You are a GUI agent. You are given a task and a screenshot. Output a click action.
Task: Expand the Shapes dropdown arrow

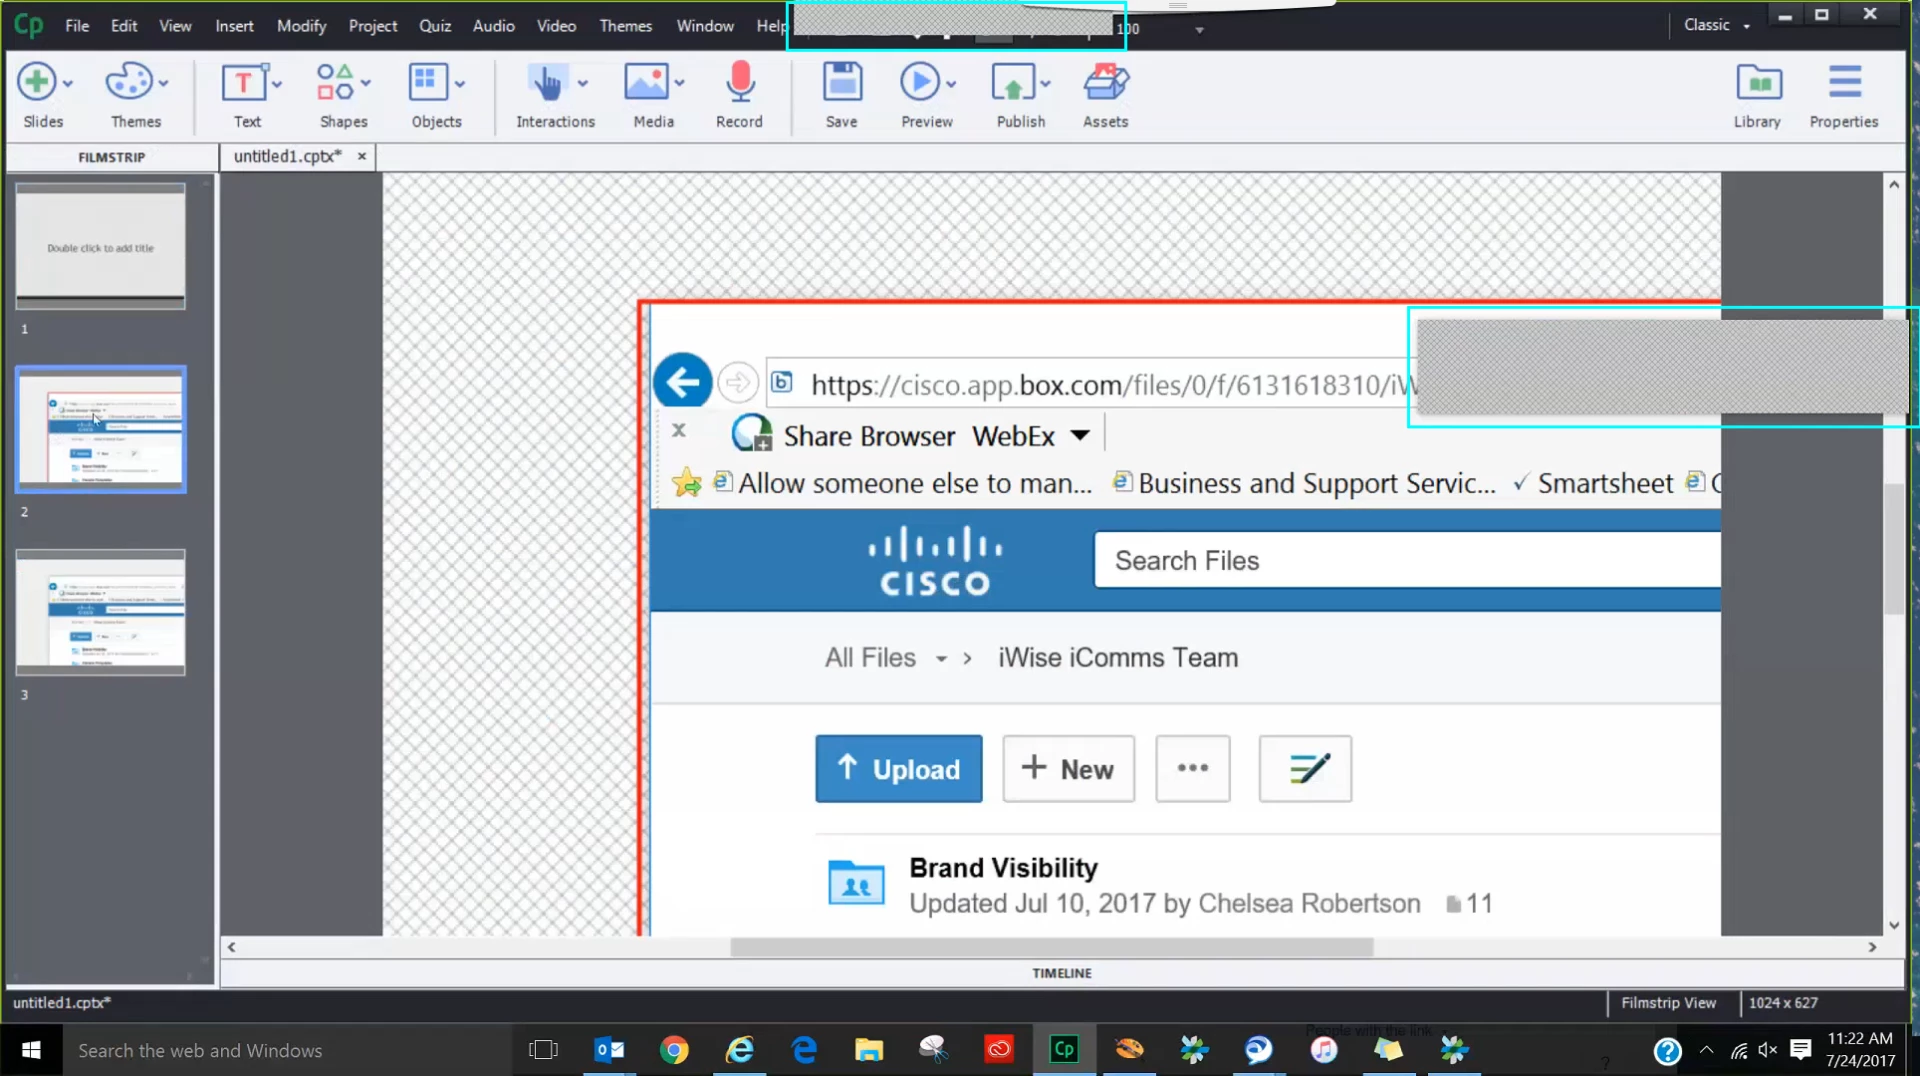coord(366,84)
